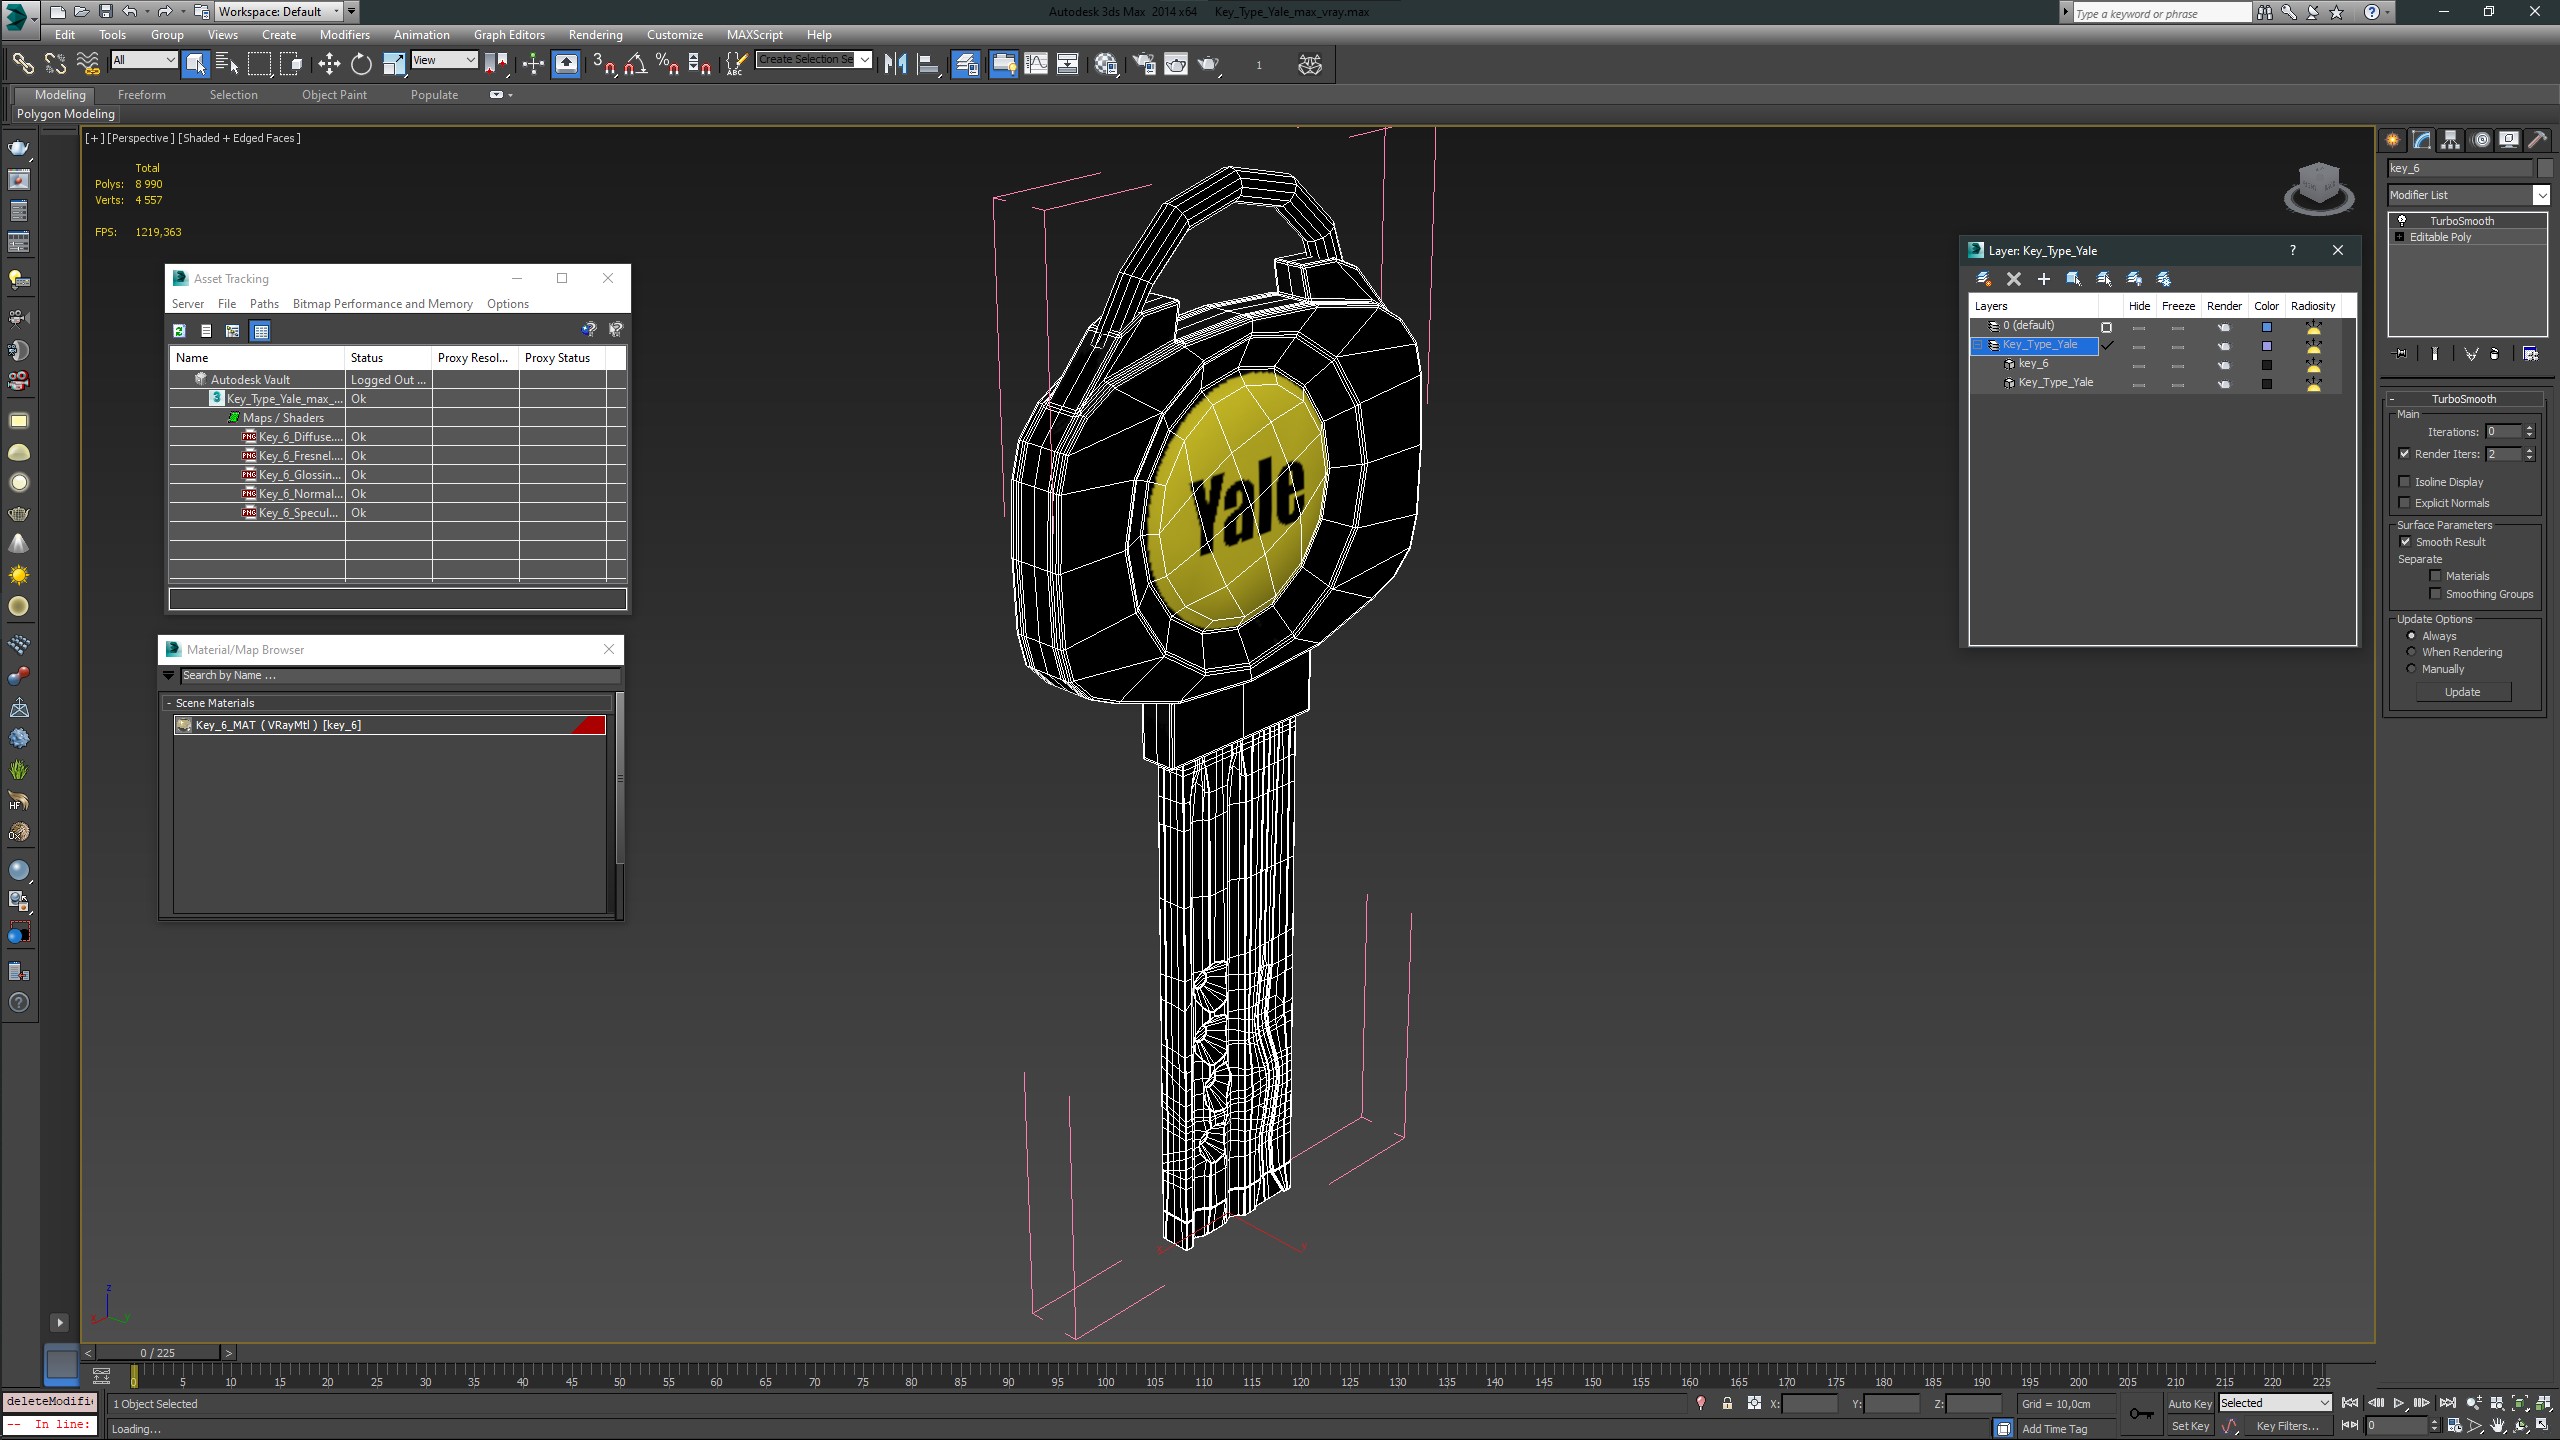Click the Set Key button
This screenshot has height=1440, width=2560.
tap(2189, 1427)
